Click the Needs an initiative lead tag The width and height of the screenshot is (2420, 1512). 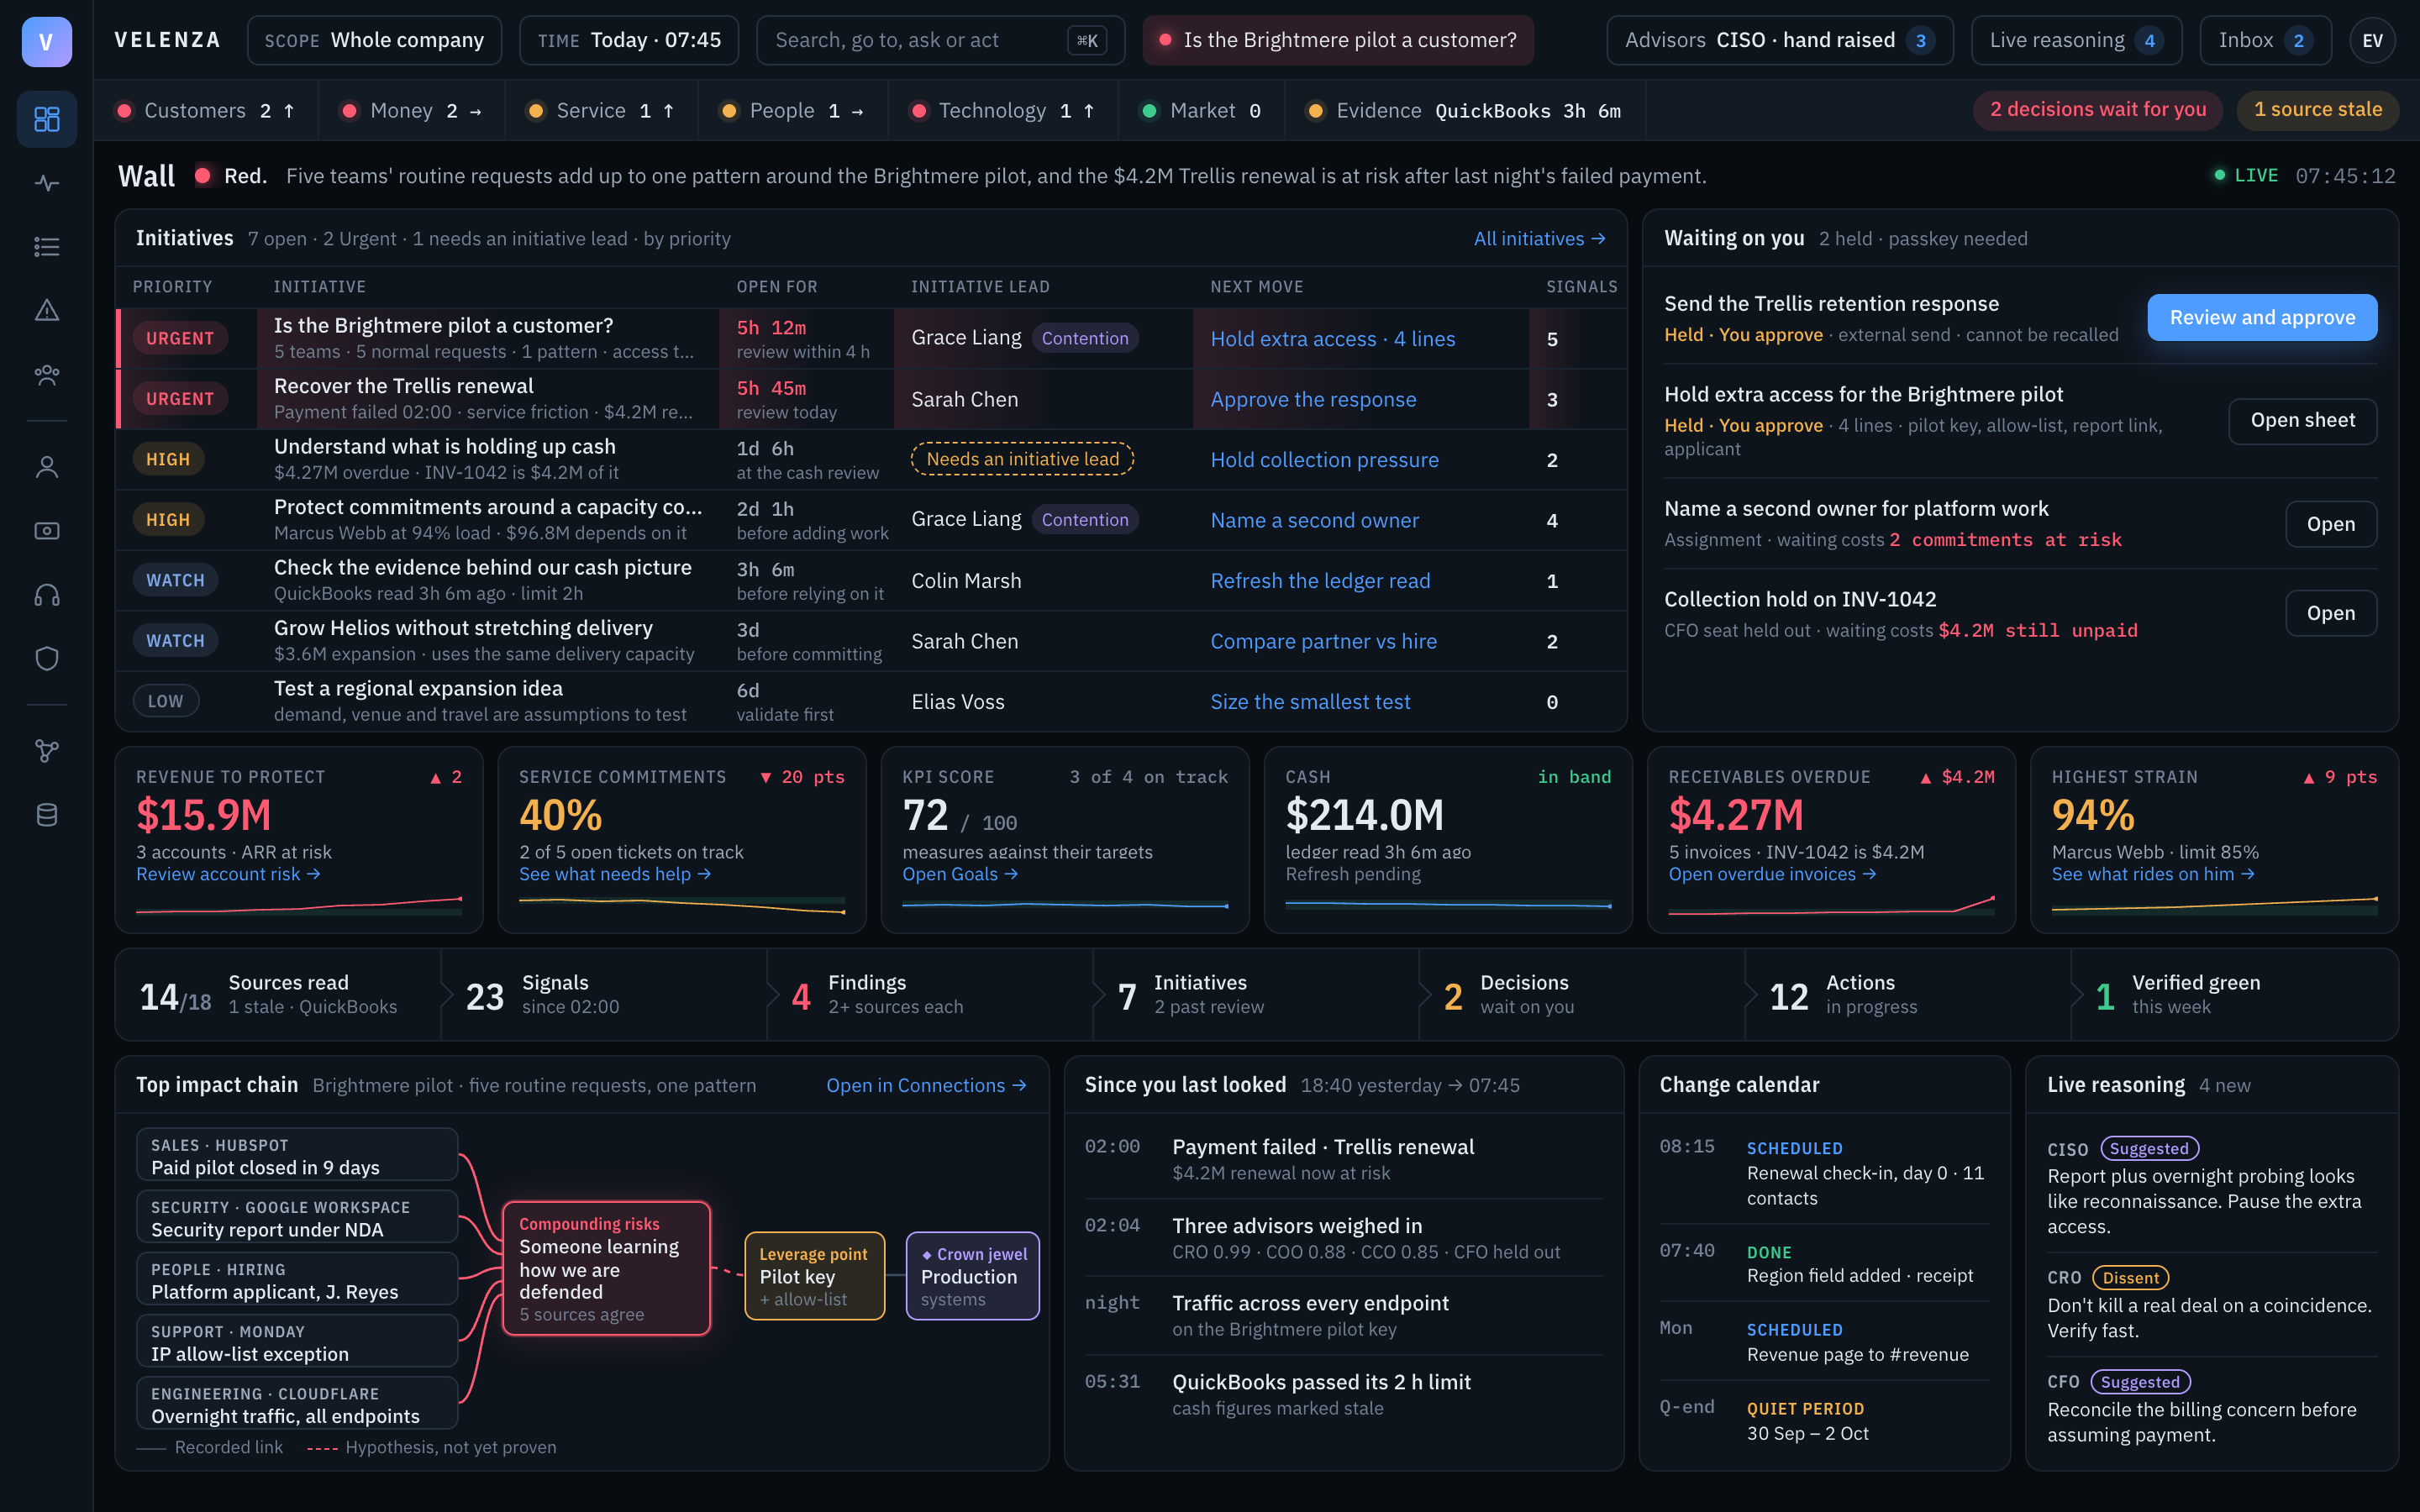tap(1022, 459)
